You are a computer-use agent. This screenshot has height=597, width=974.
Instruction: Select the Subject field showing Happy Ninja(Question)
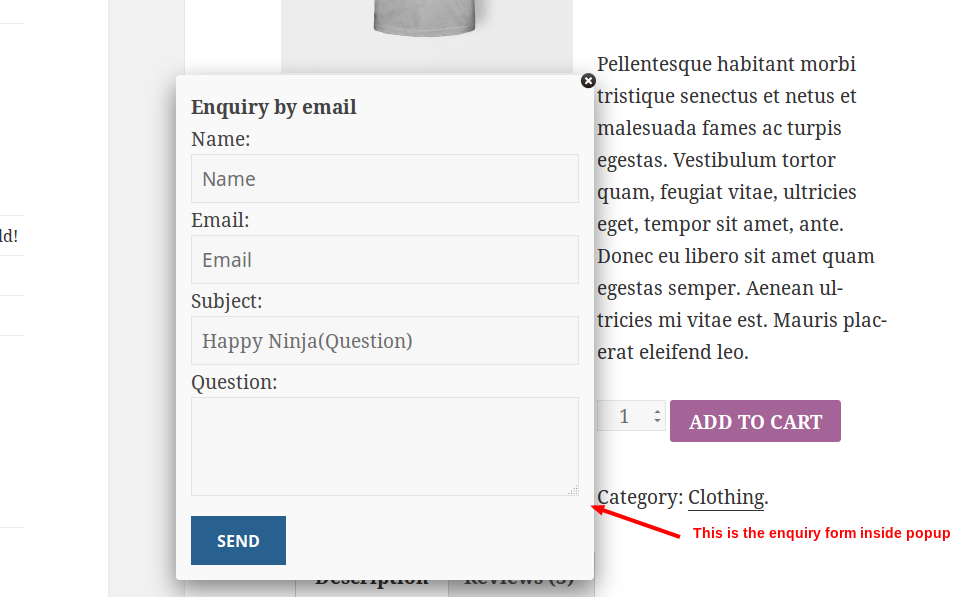click(x=385, y=340)
